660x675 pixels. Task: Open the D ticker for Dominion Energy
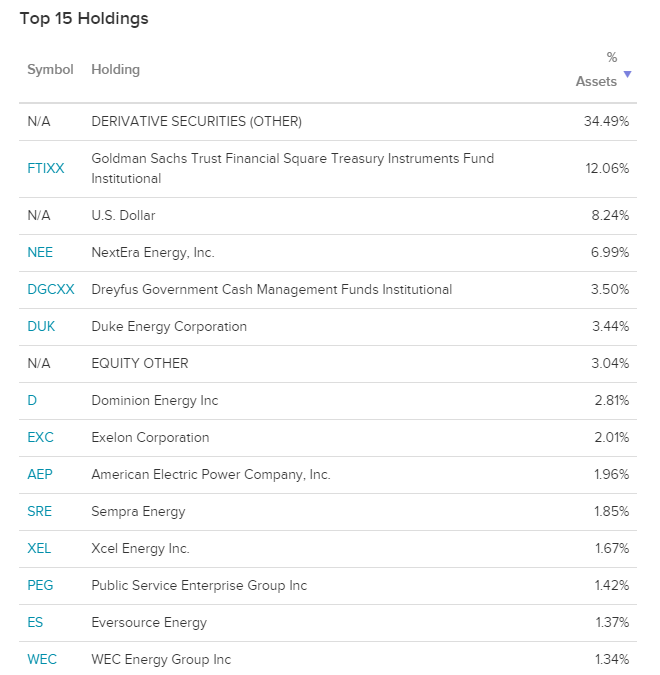(x=32, y=400)
